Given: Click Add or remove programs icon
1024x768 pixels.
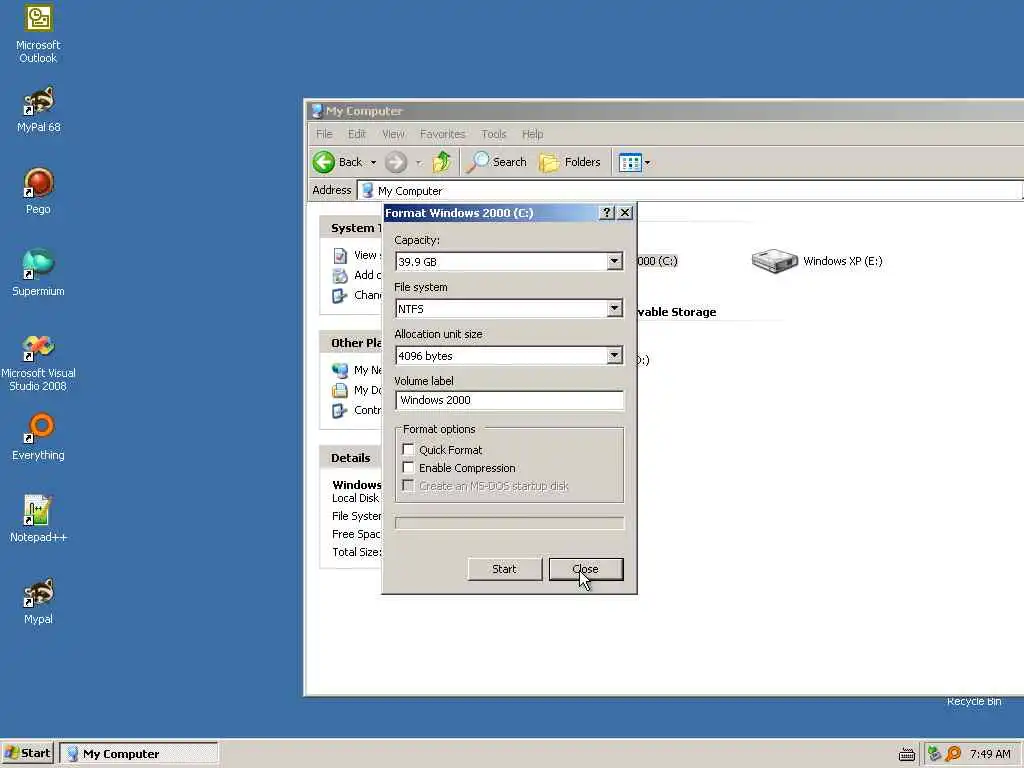Looking at the screenshot, I should [x=340, y=276].
